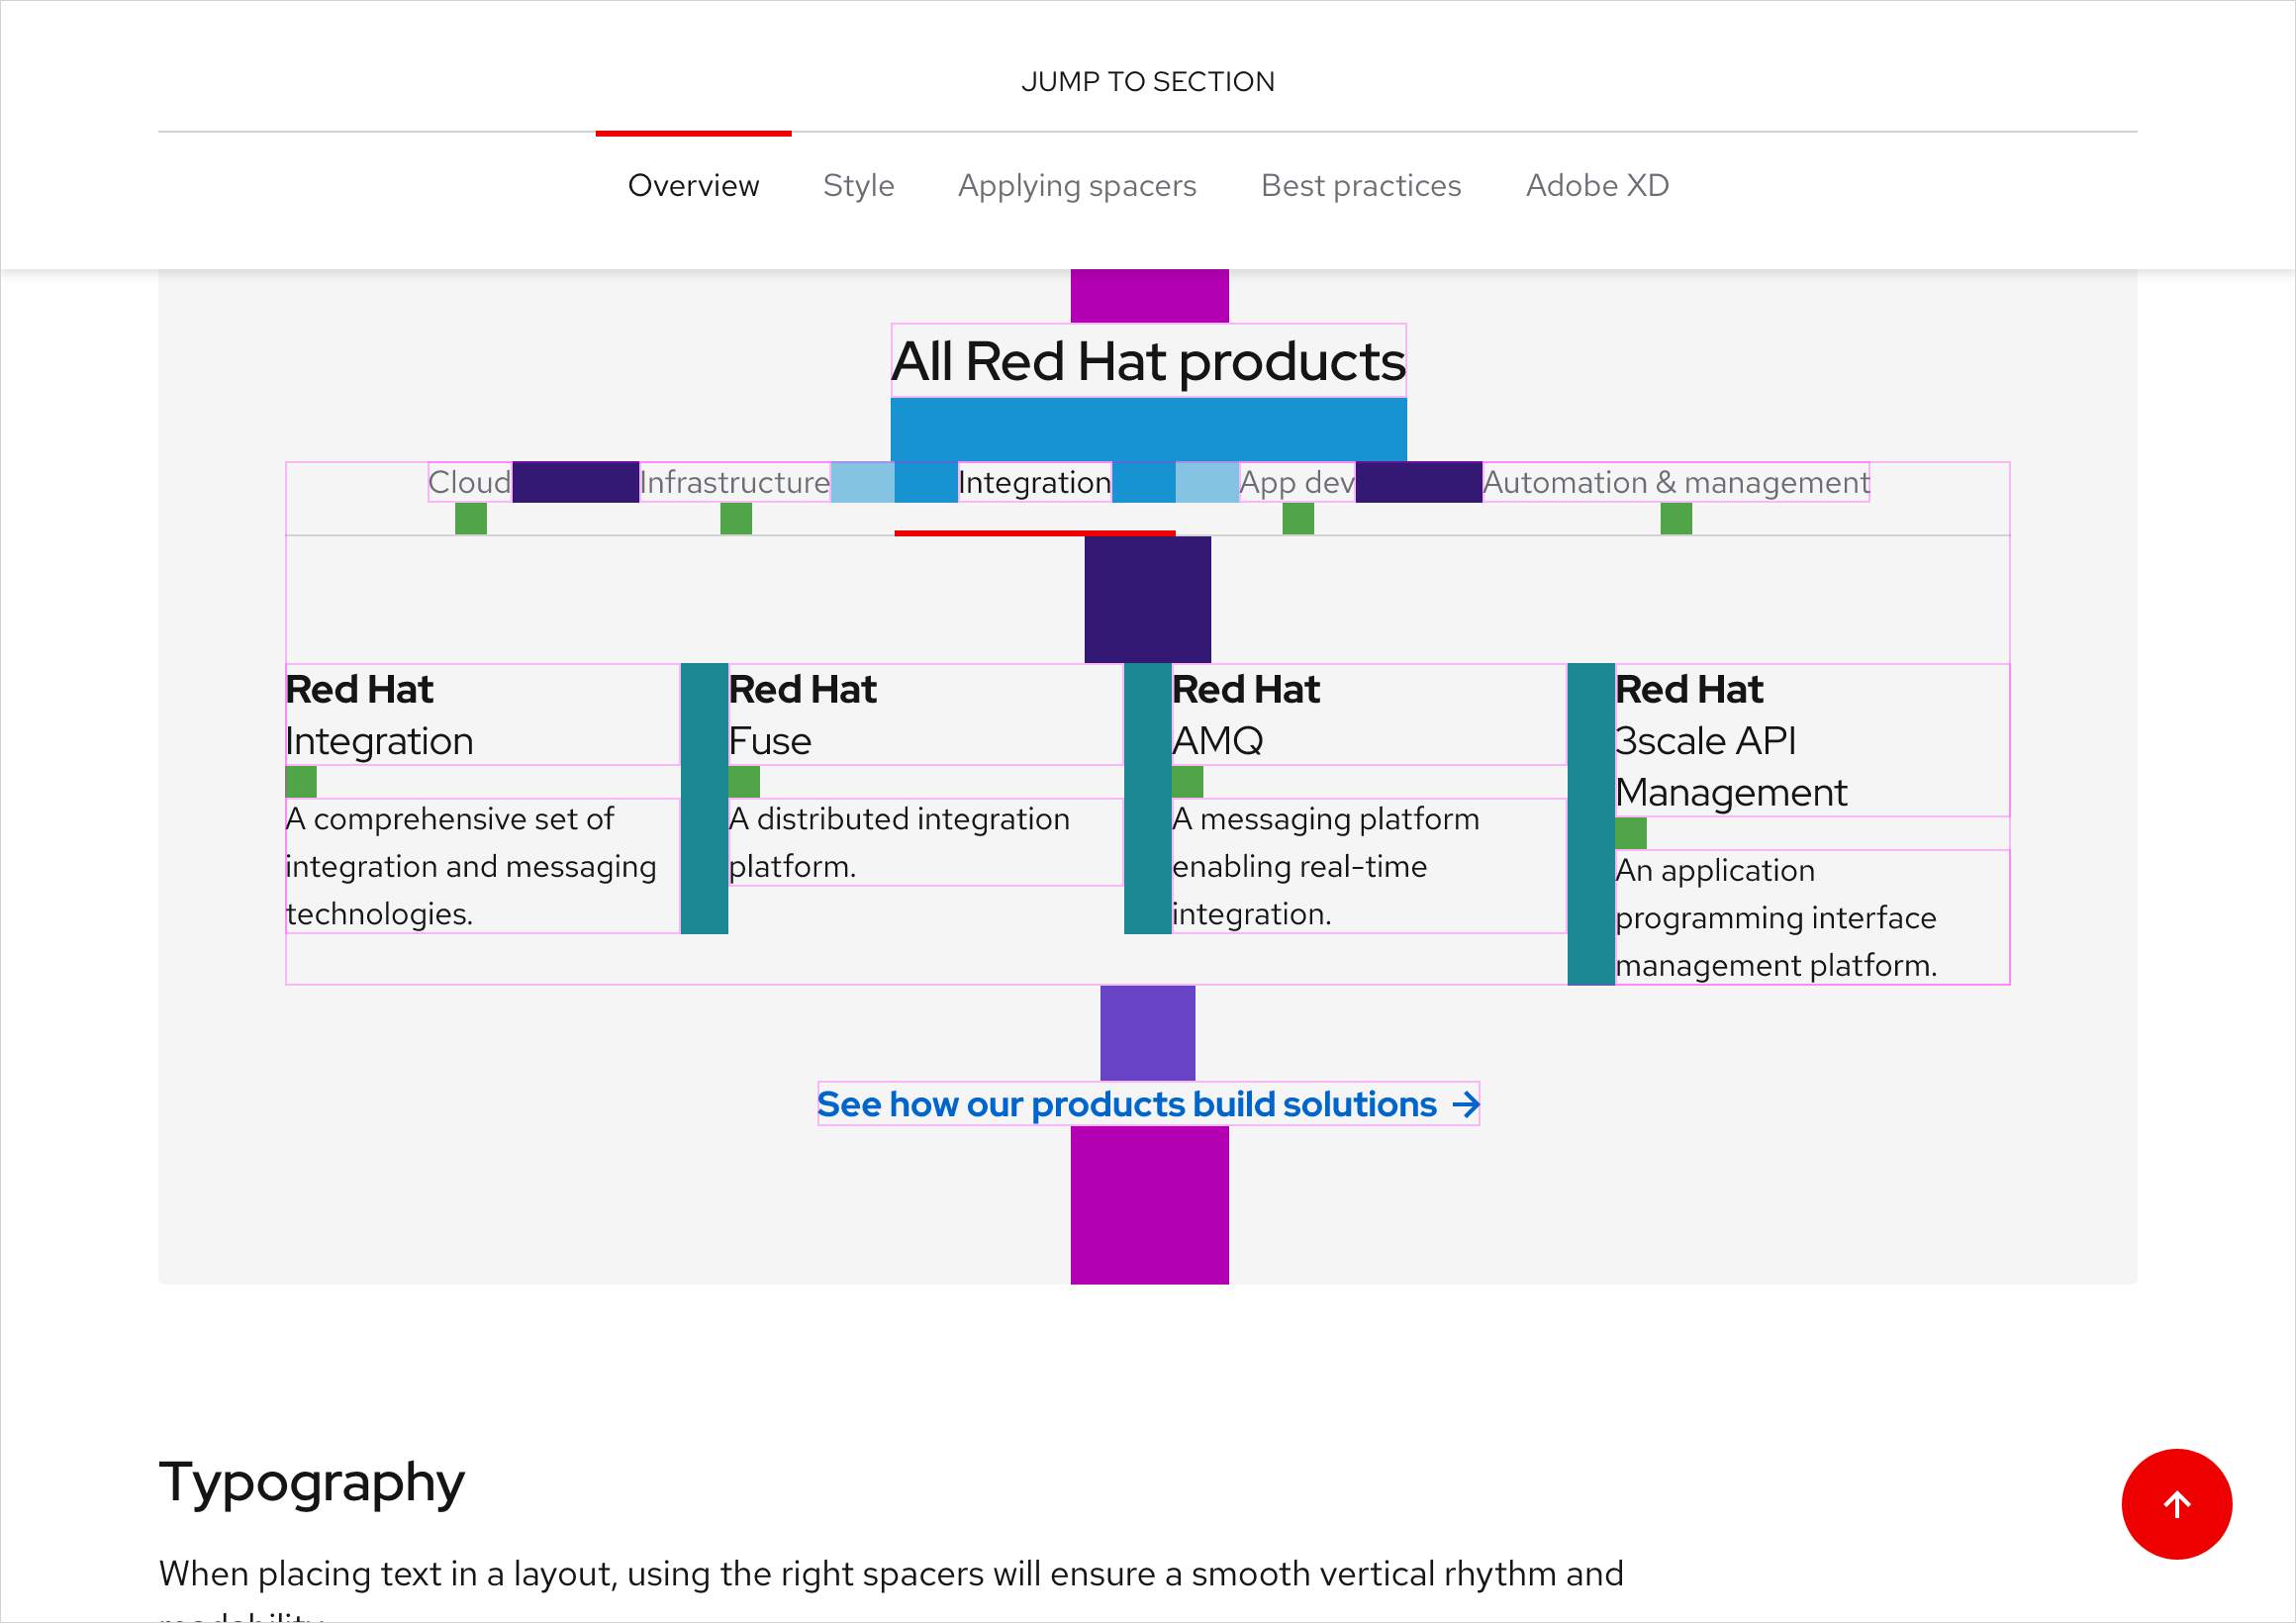
Task: Select the Integration product tab
Action: (x=1034, y=483)
